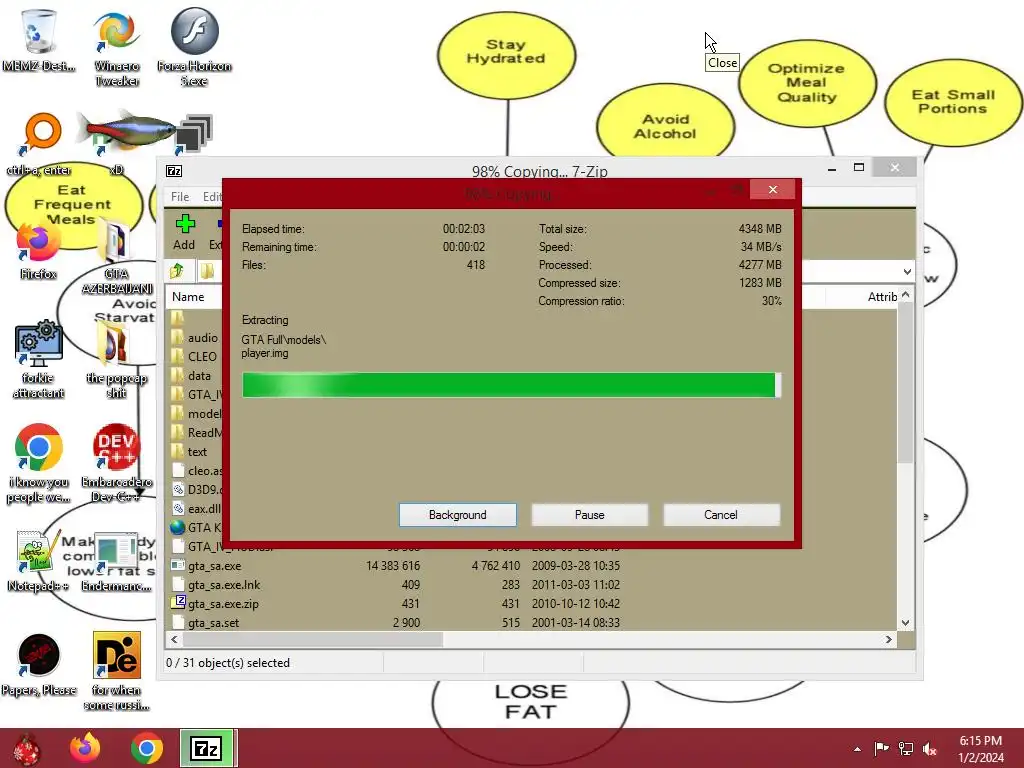Click the vertical scrollbar thumb in file list
1024x768 pixels.
(x=905, y=383)
